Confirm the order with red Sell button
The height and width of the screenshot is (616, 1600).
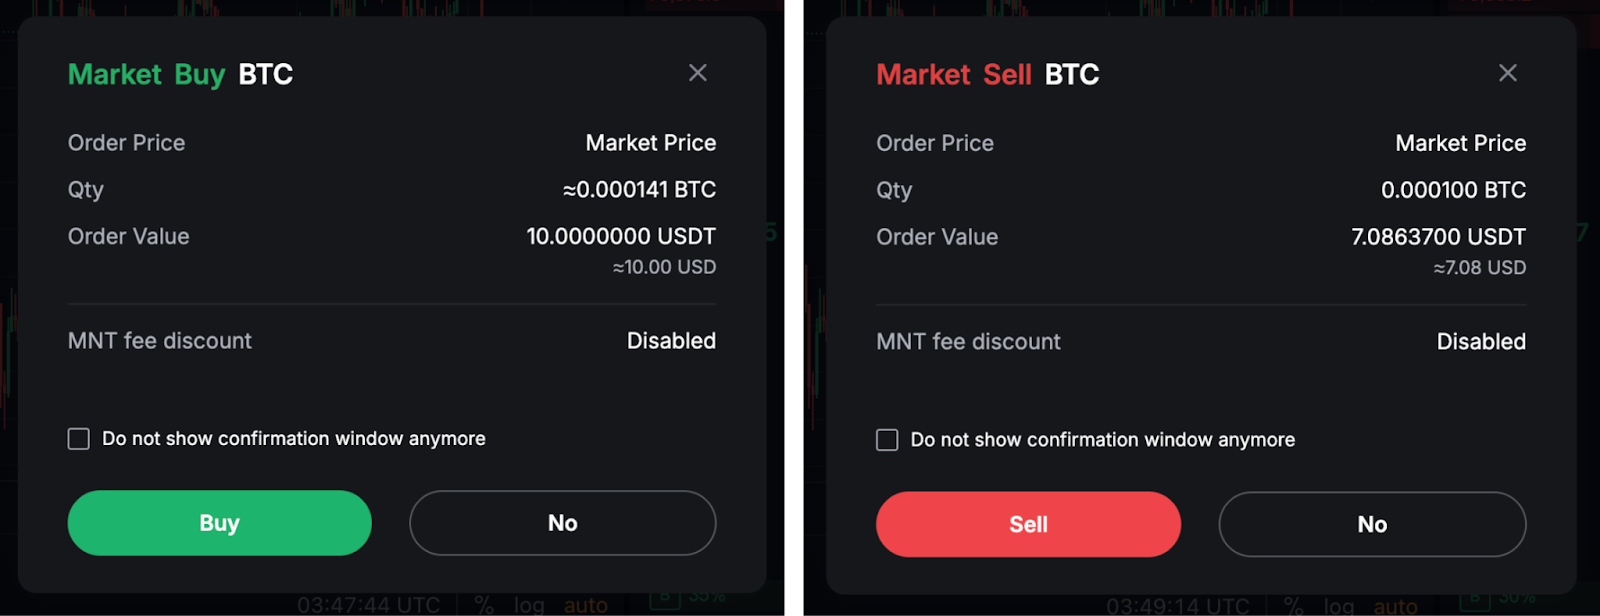(1028, 524)
